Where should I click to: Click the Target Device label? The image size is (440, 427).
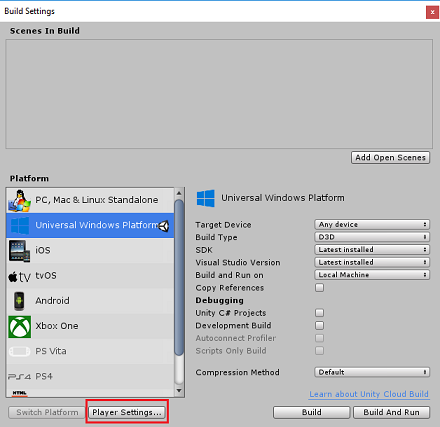223,225
